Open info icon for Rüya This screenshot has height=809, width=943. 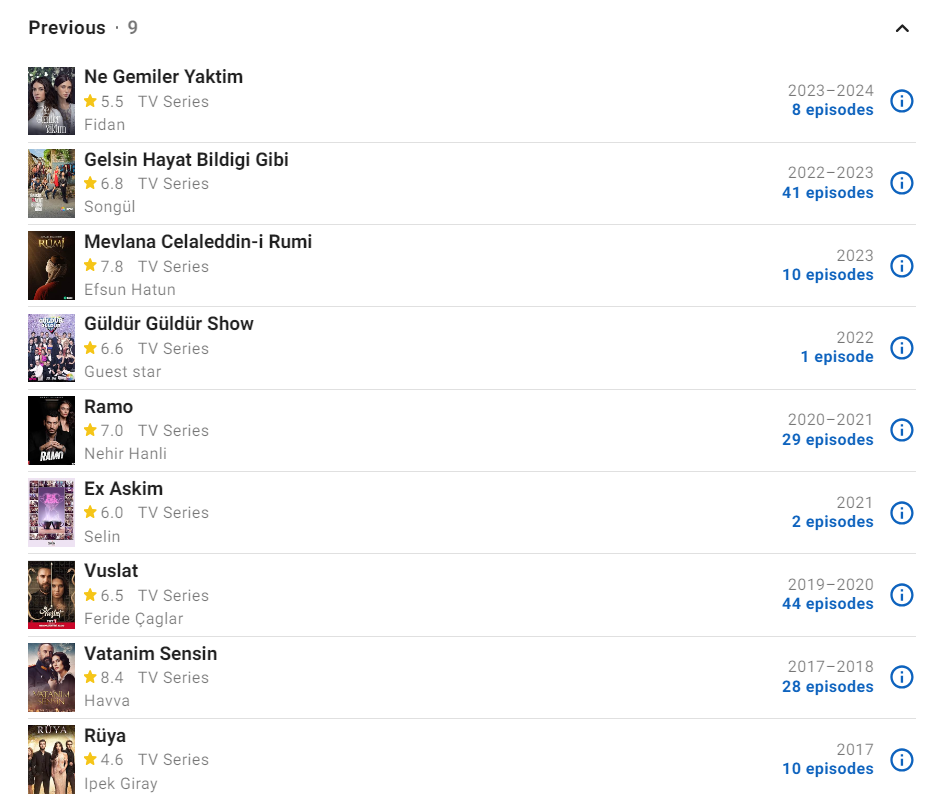click(x=901, y=760)
